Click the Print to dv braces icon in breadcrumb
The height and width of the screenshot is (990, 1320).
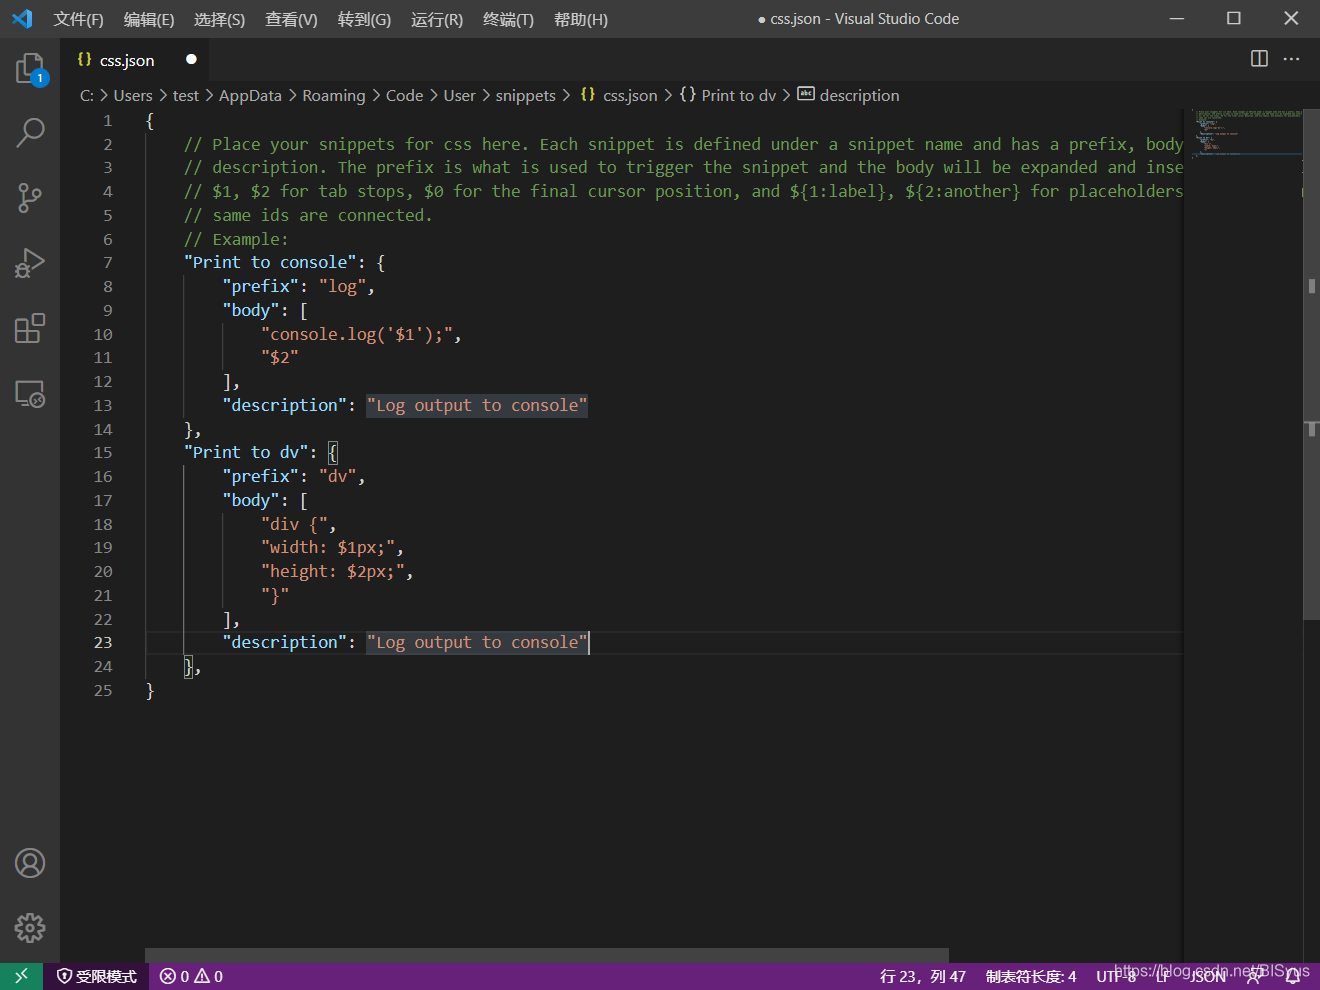pyautogui.click(x=688, y=95)
